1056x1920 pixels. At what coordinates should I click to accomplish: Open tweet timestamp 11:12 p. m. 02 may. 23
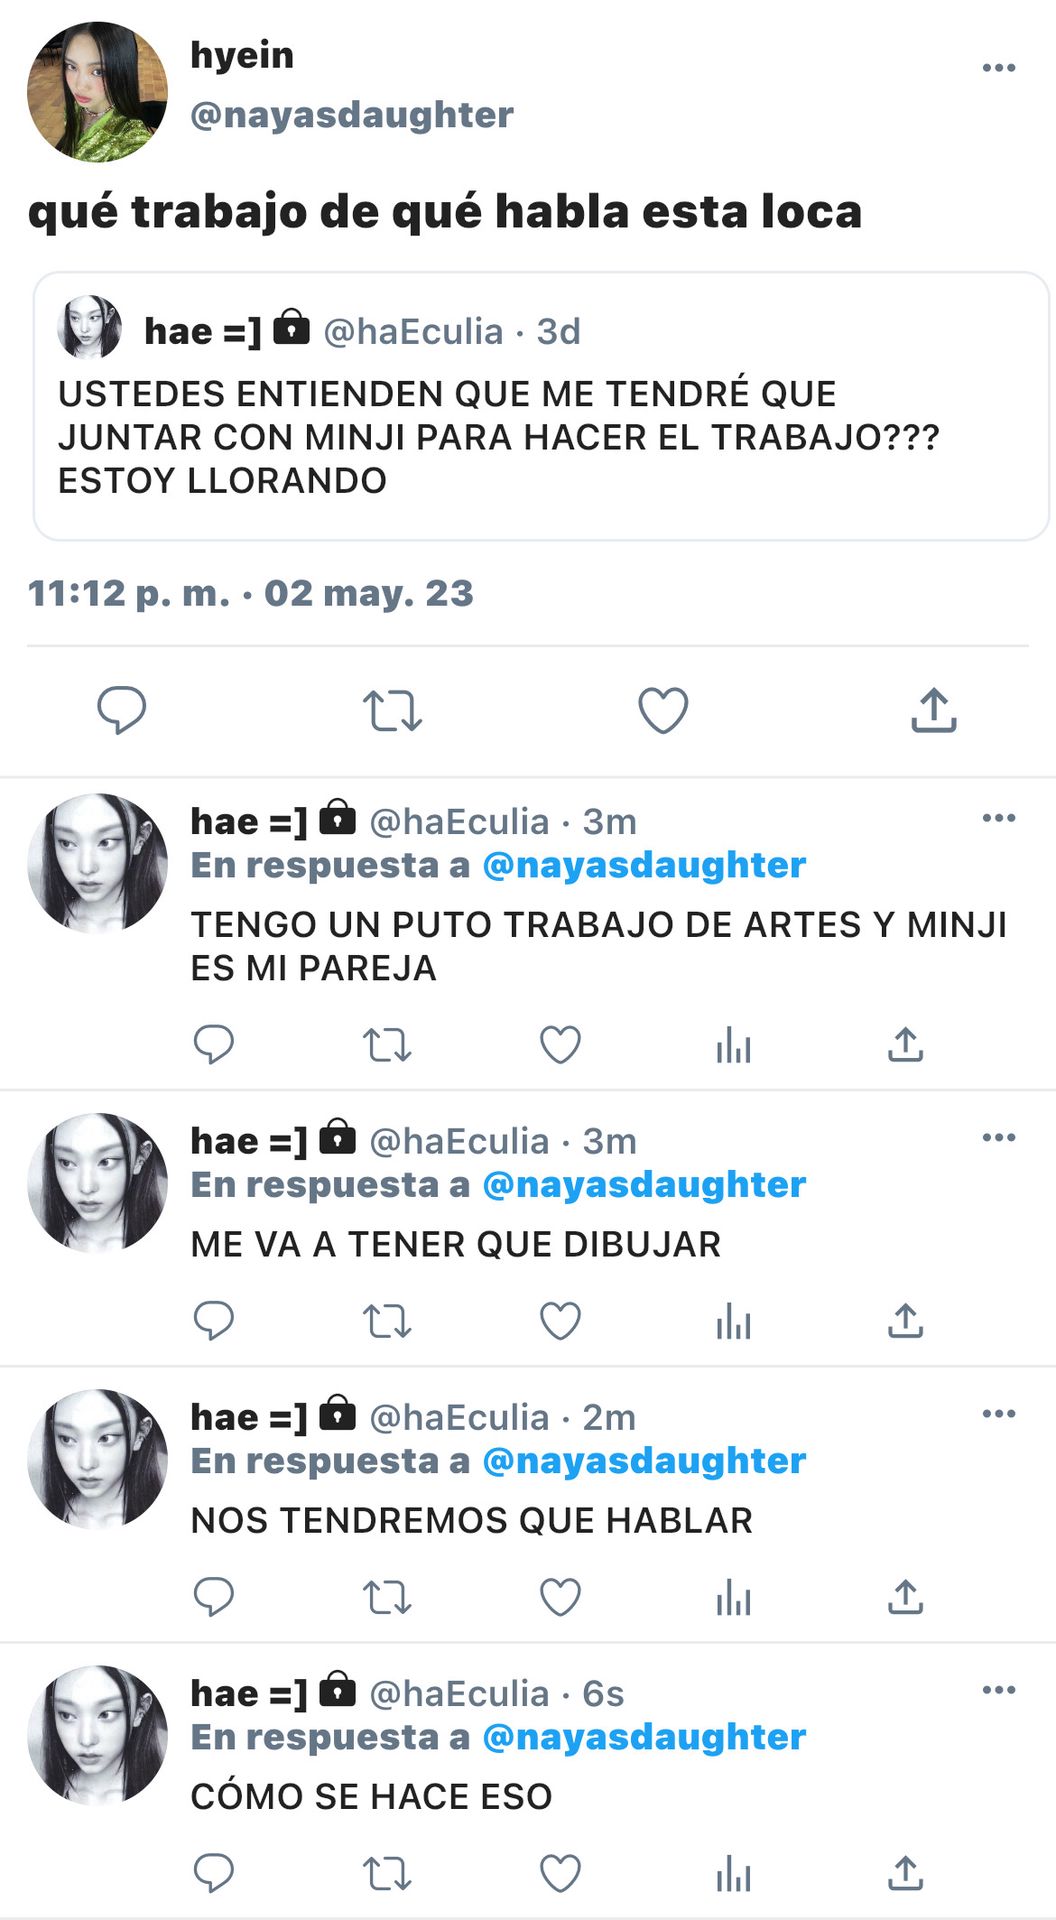point(250,593)
